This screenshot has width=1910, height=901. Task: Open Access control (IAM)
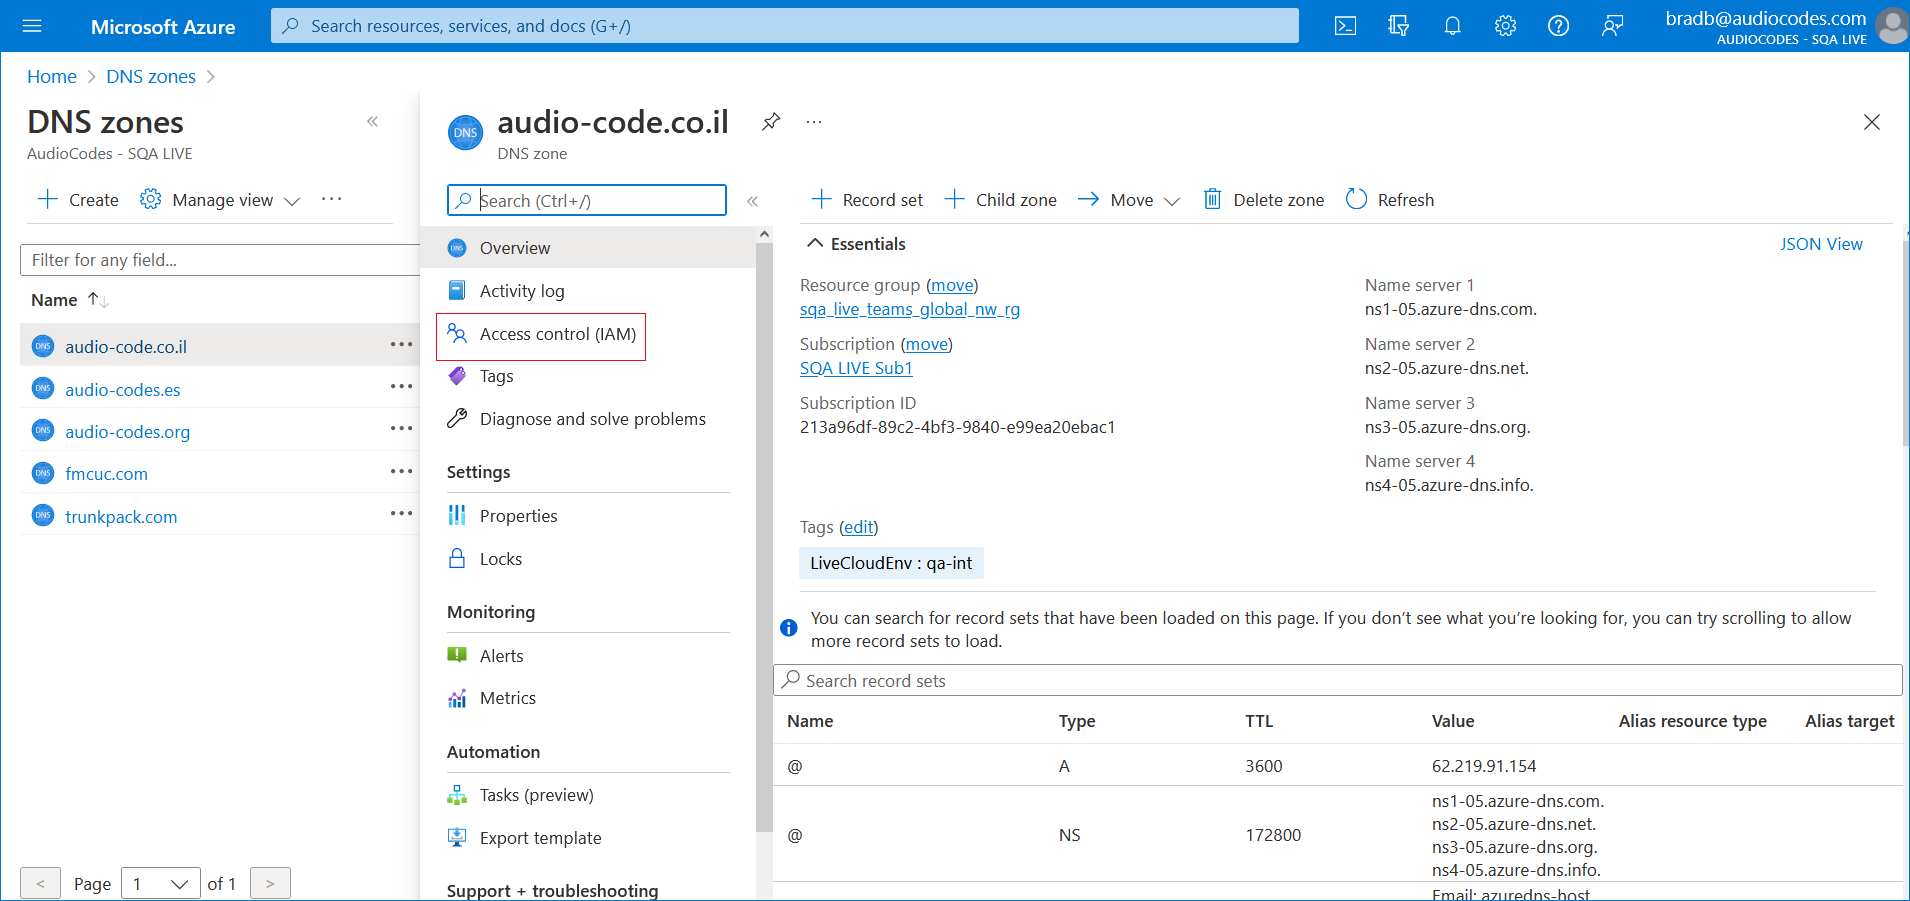541,334
